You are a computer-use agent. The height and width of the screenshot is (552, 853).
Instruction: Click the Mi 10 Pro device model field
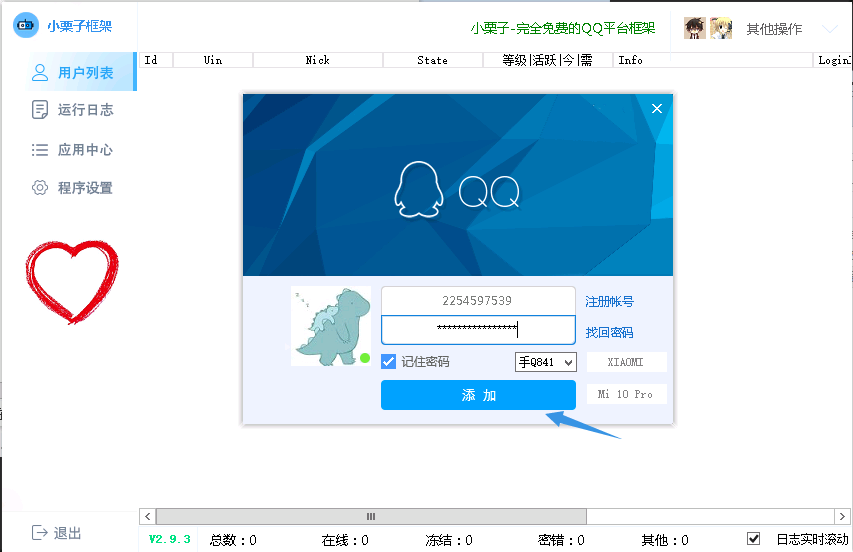626,394
